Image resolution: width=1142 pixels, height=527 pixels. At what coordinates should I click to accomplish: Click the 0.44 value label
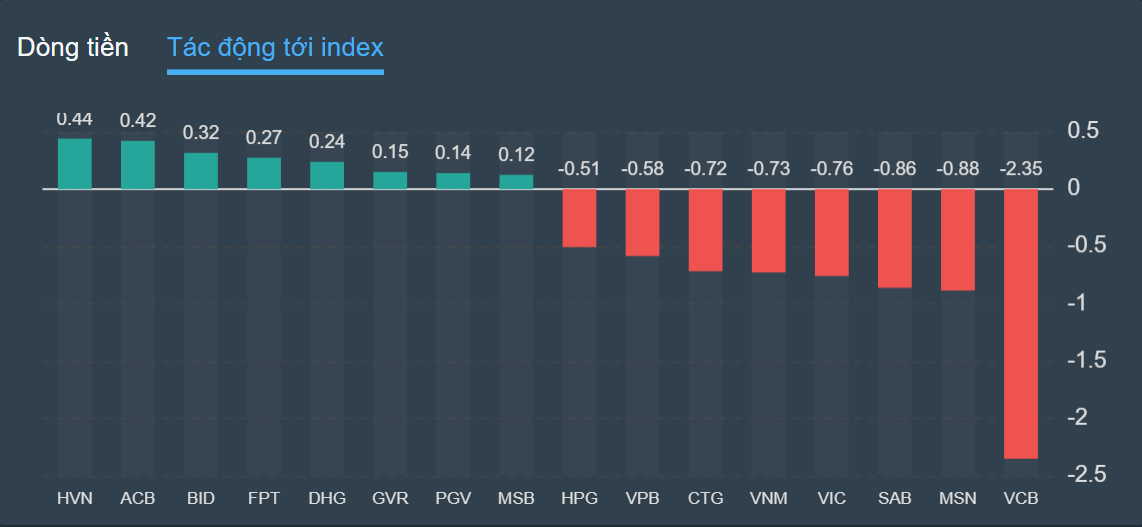pyautogui.click(x=75, y=120)
